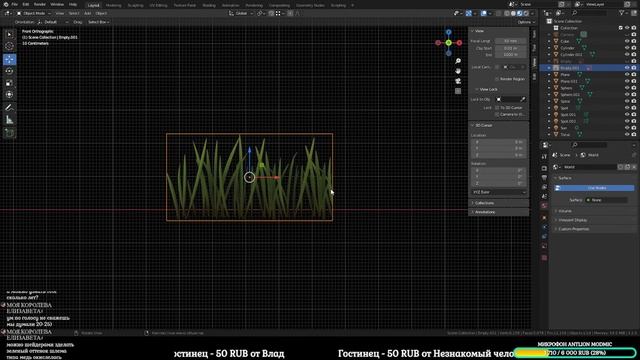640x360 pixels.
Task: Click the Blender logo menu icon
Action: (x=6, y=4)
